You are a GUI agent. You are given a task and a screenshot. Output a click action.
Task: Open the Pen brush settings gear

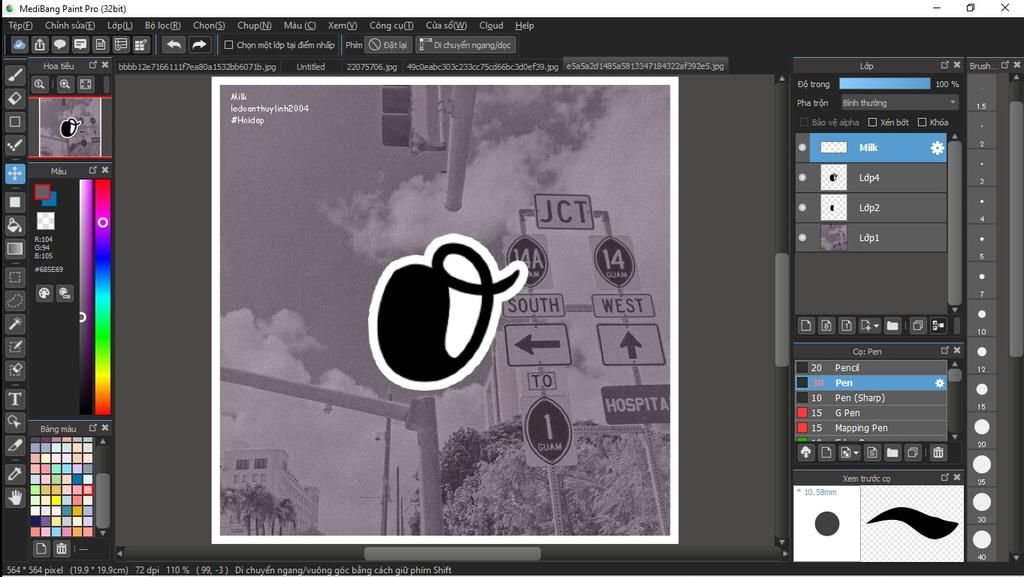tap(939, 383)
